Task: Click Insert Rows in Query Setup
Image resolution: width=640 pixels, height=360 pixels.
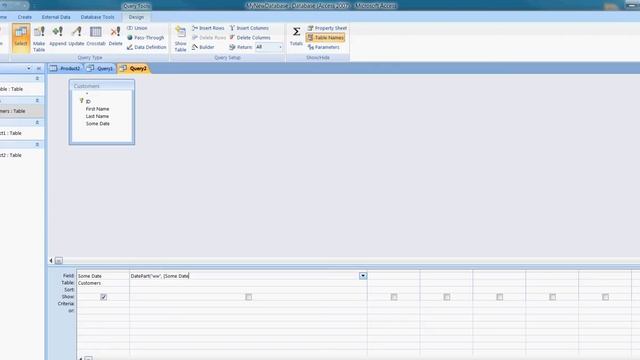Action: (208, 28)
